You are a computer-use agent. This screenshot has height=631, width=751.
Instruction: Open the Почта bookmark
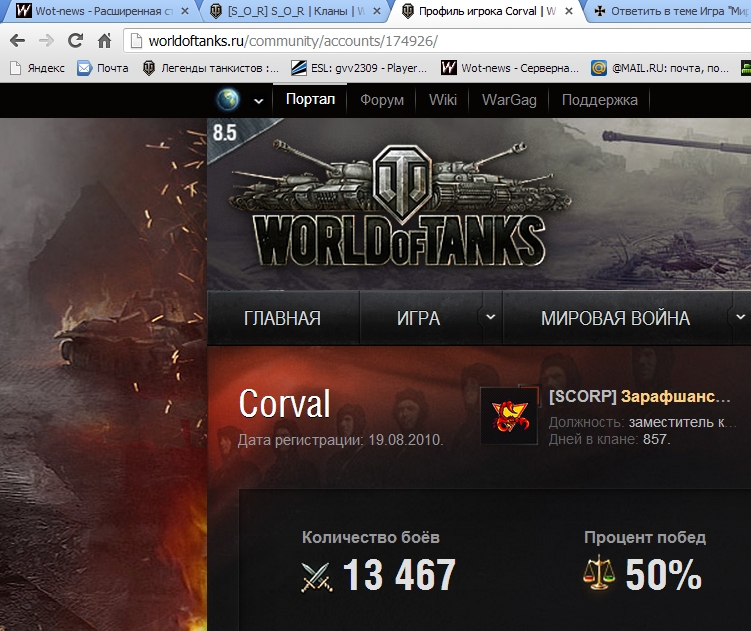click(103, 68)
